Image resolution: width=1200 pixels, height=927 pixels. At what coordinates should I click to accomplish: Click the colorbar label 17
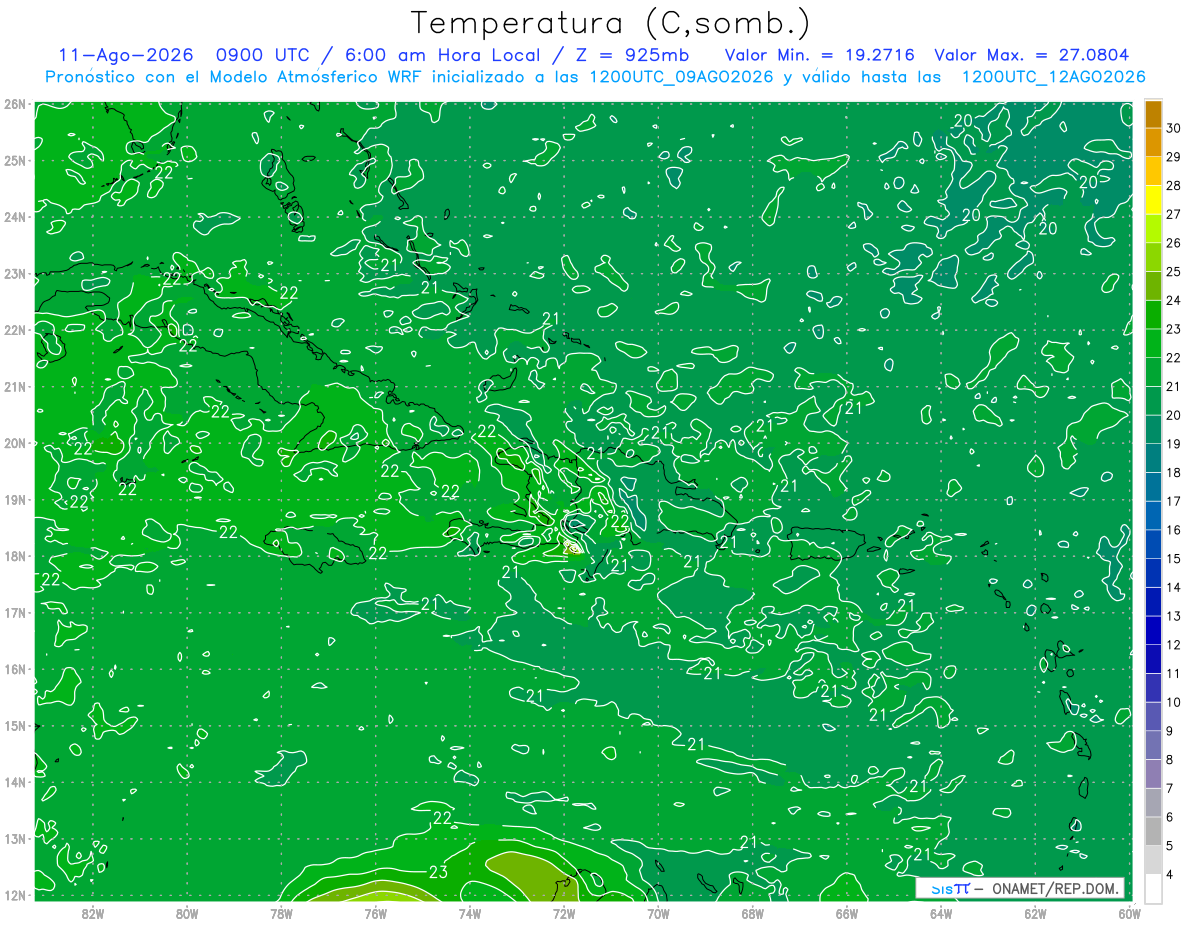coord(1174,501)
